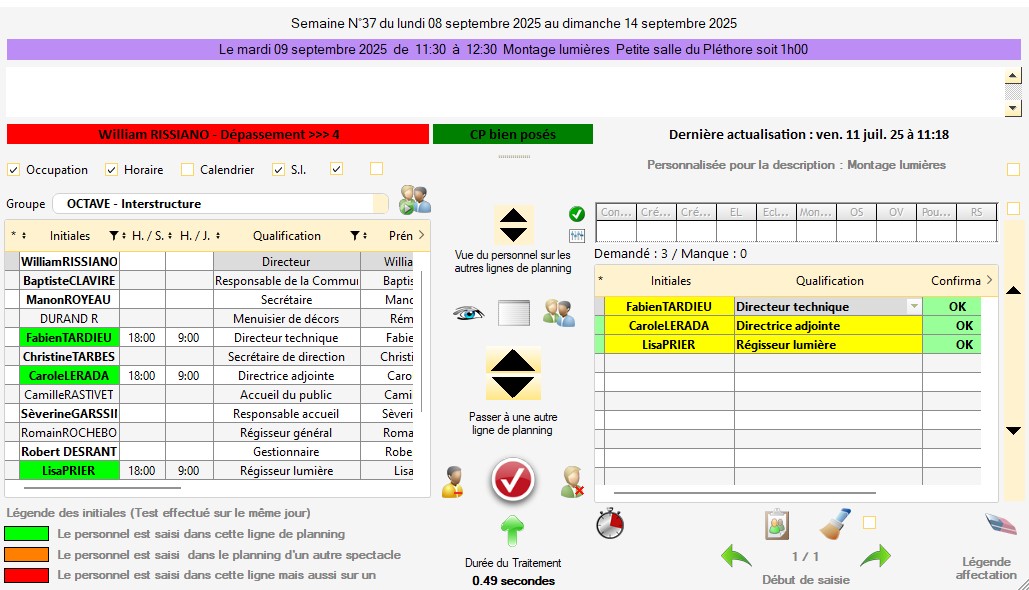Click the eye icon to view personnel
Screen dimensions: 1029x590
tap(467, 313)
